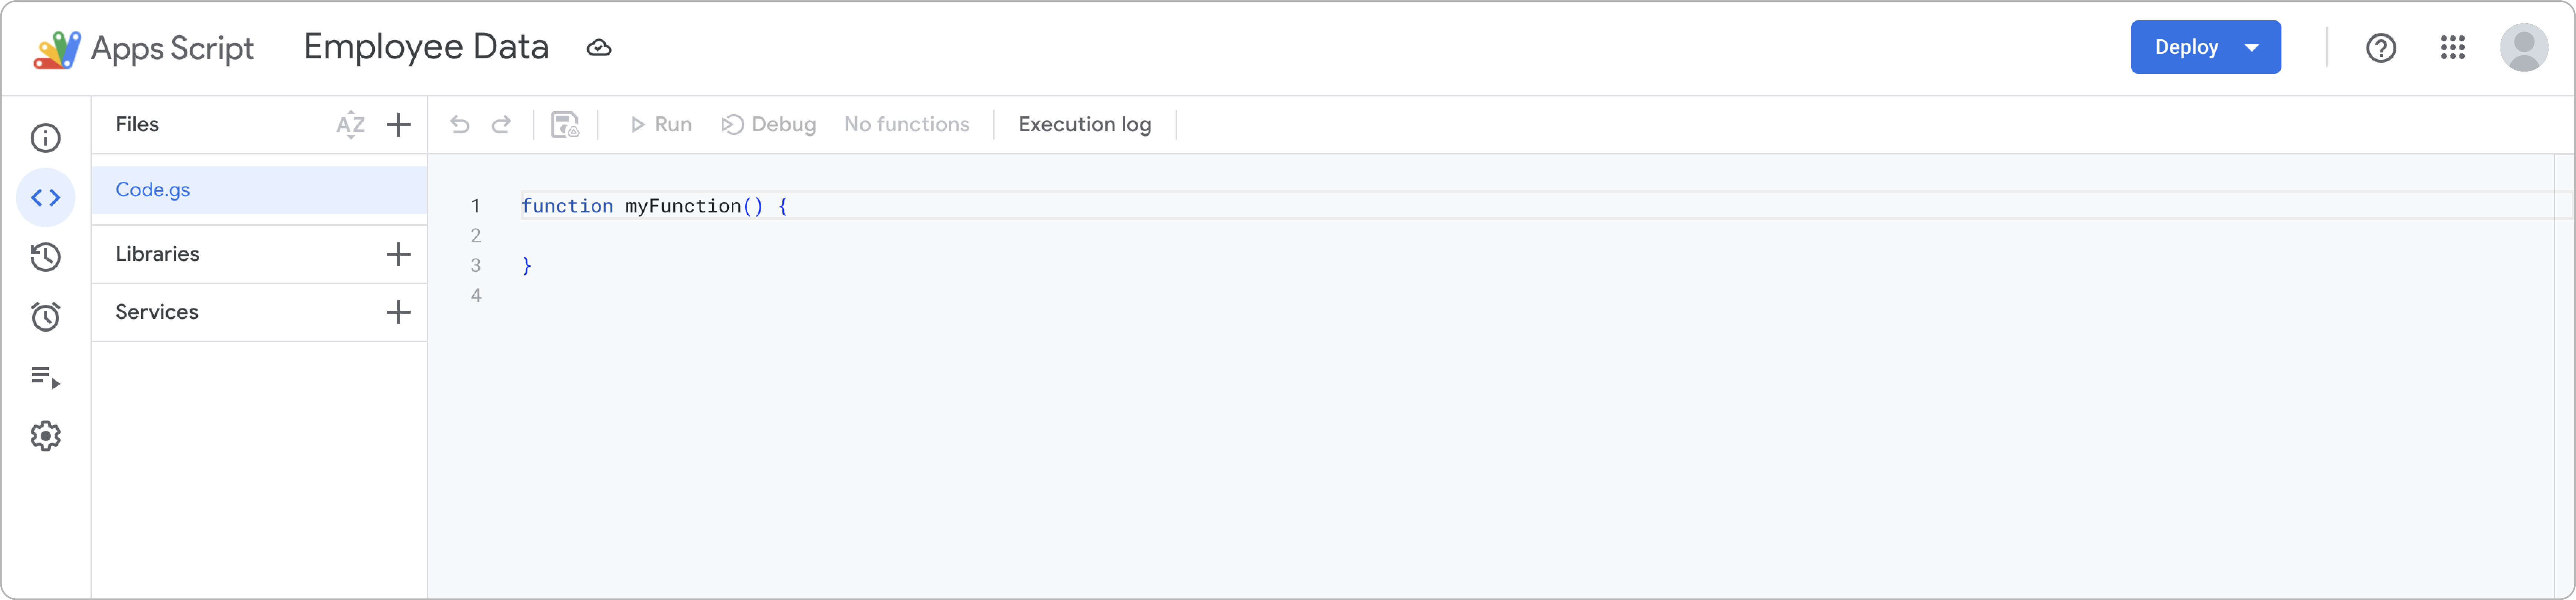Open Project Settings gear icon

click(x=46, y=436)
